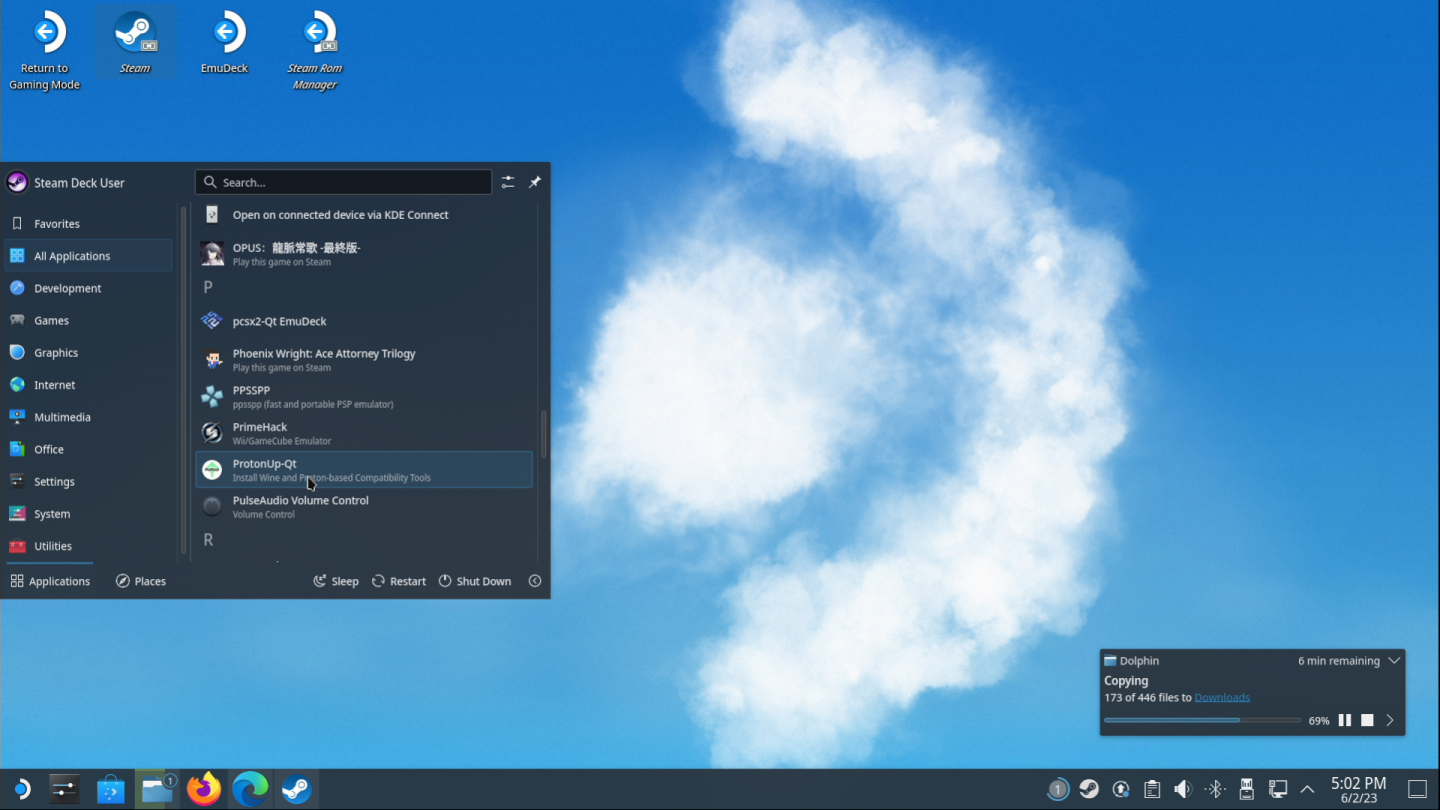This screenshot has height=810, width=1440.
Task: Click the updates tray icon
Action: tap(1121, 790)
